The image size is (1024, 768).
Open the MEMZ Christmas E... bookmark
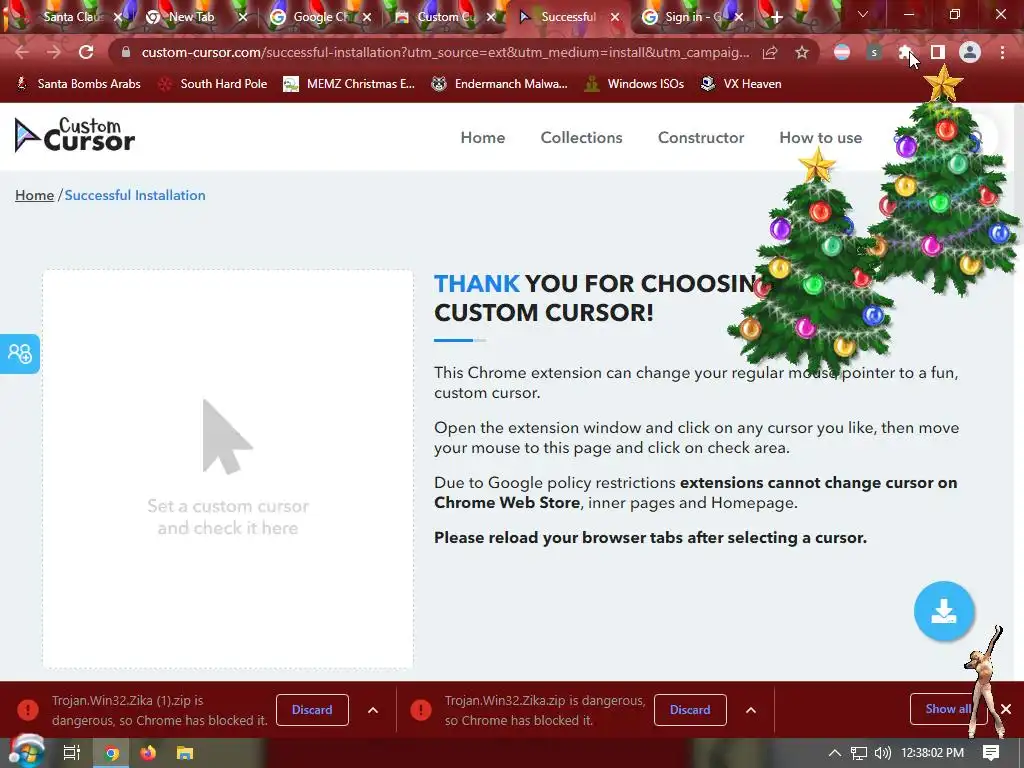click(349, 84)
